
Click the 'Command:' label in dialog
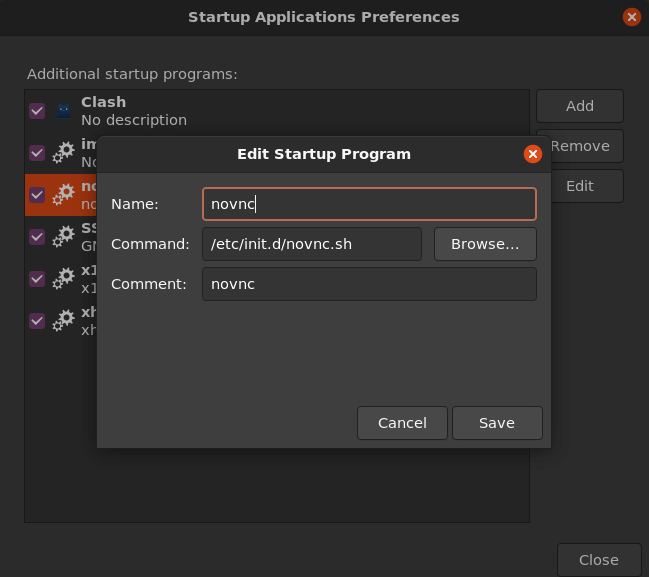click(x=150, y=244)
